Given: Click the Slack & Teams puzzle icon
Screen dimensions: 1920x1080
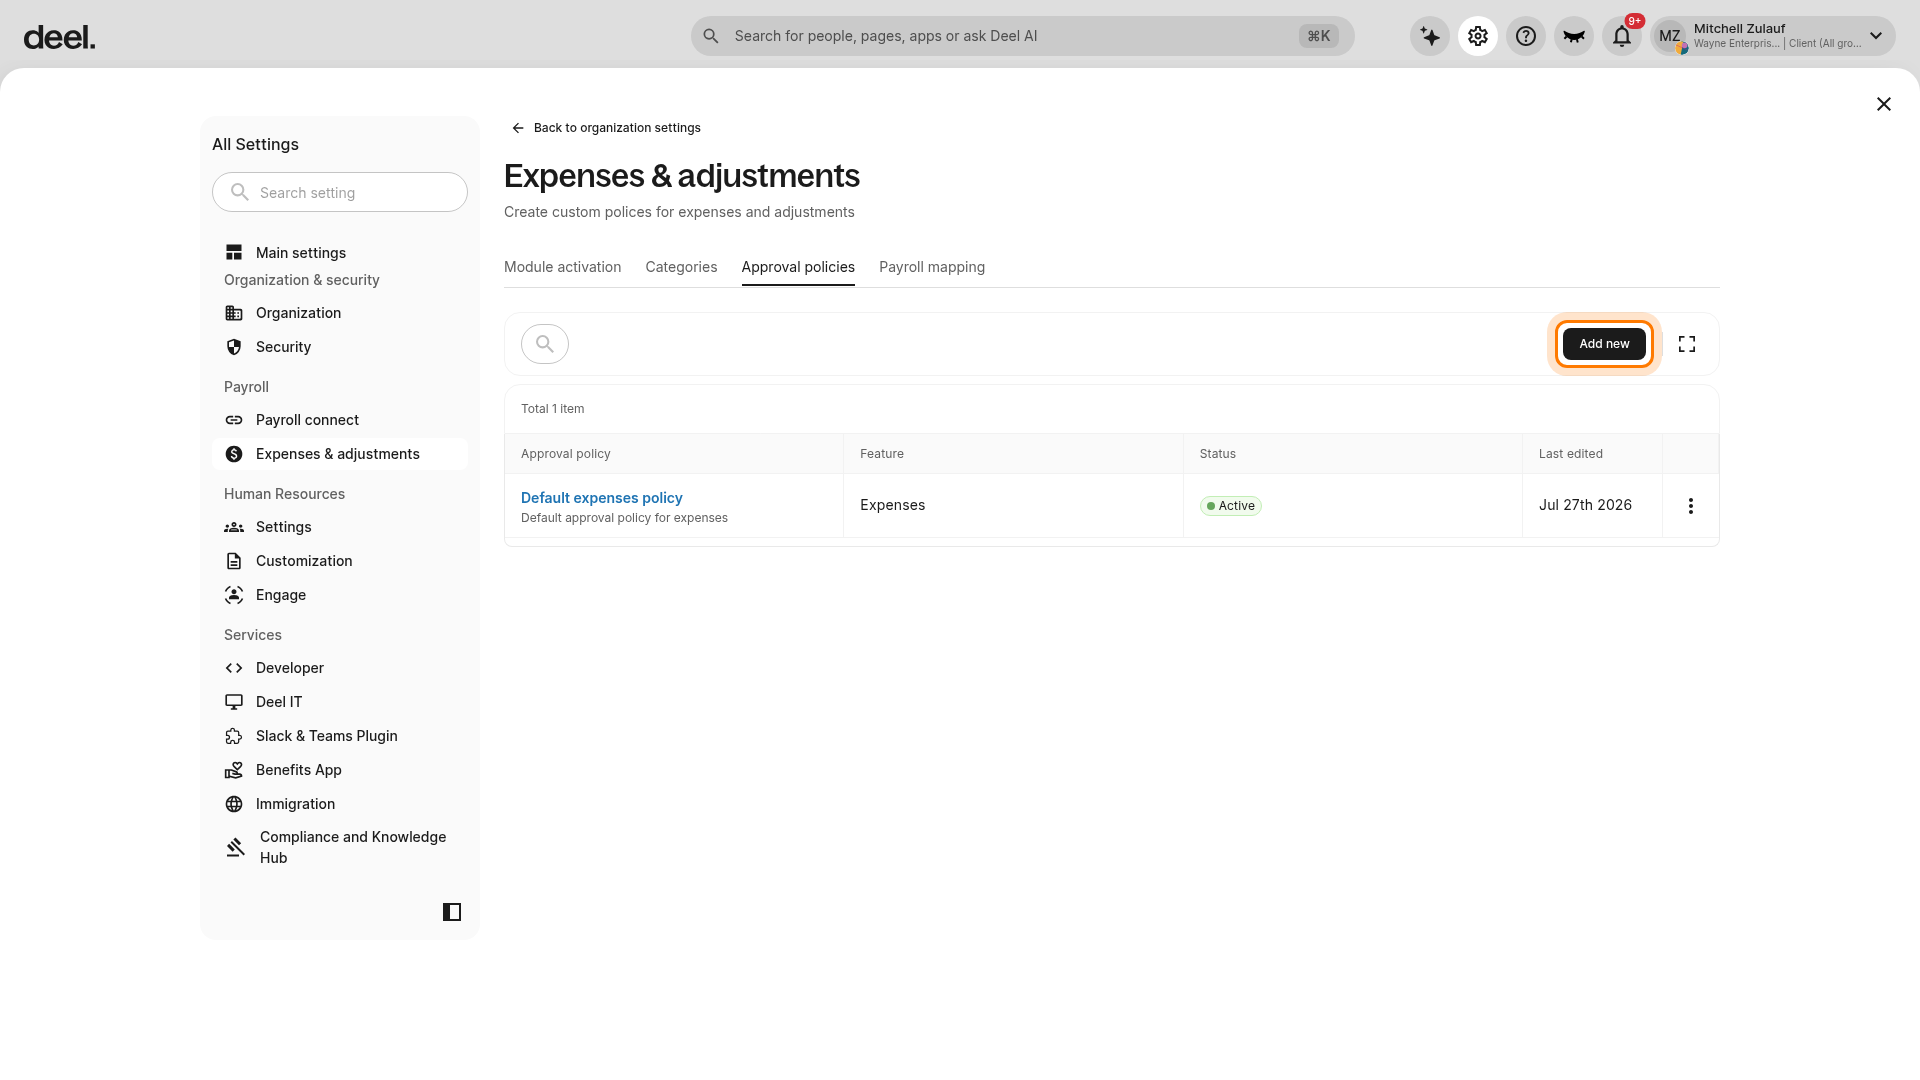Looking at the screenshot, I should [234, 736].
